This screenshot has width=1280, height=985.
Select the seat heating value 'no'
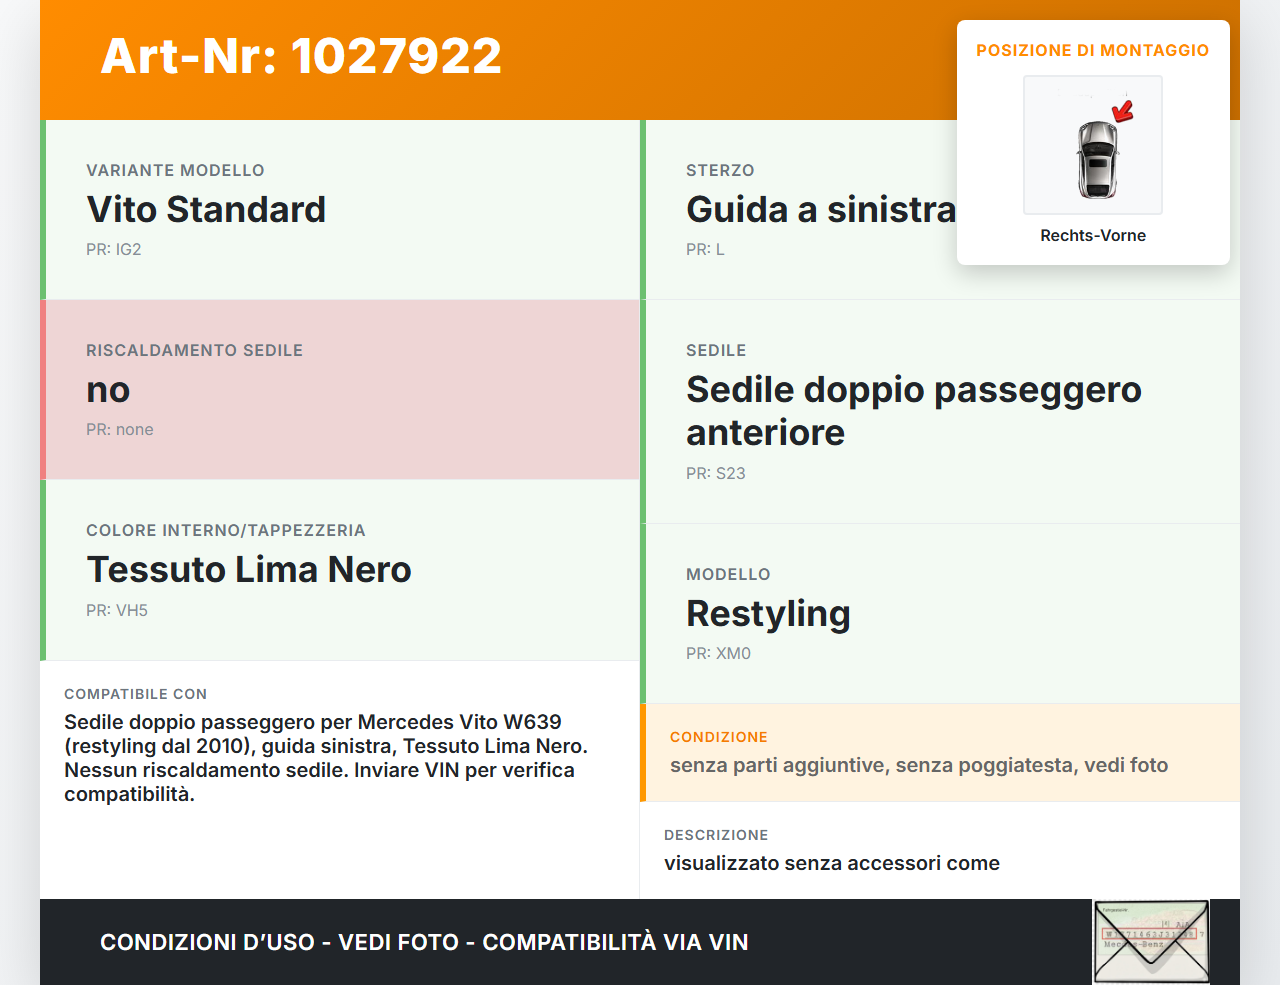(x=108, y=390)
